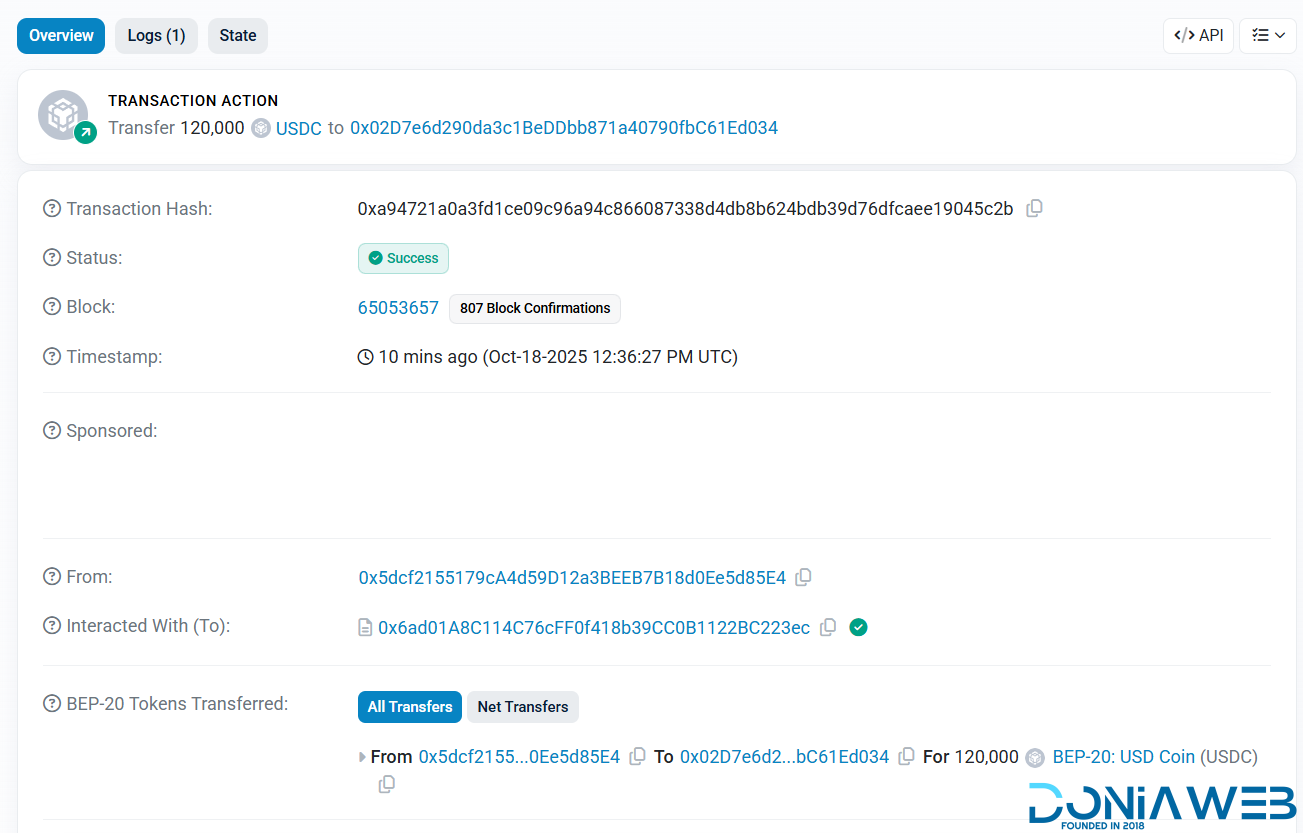Click the copy icon below the transfer row
Viewport: 1303px width, 833px height.
coord(387,784)
